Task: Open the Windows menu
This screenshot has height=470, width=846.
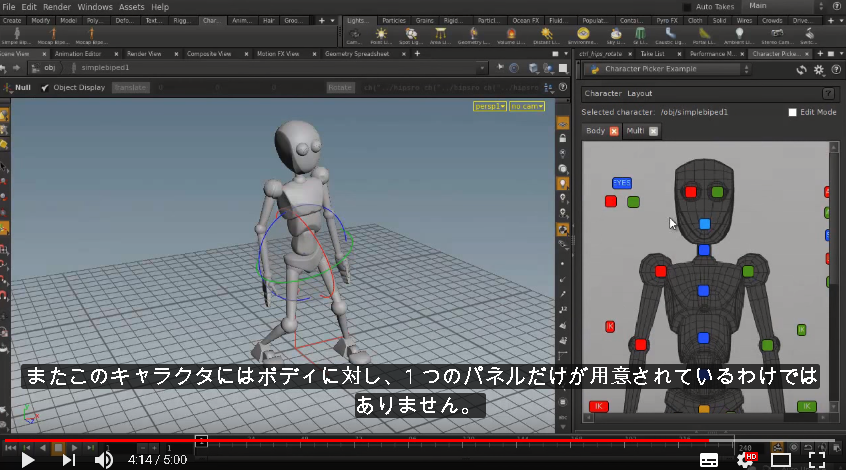Action: (95, 7)
